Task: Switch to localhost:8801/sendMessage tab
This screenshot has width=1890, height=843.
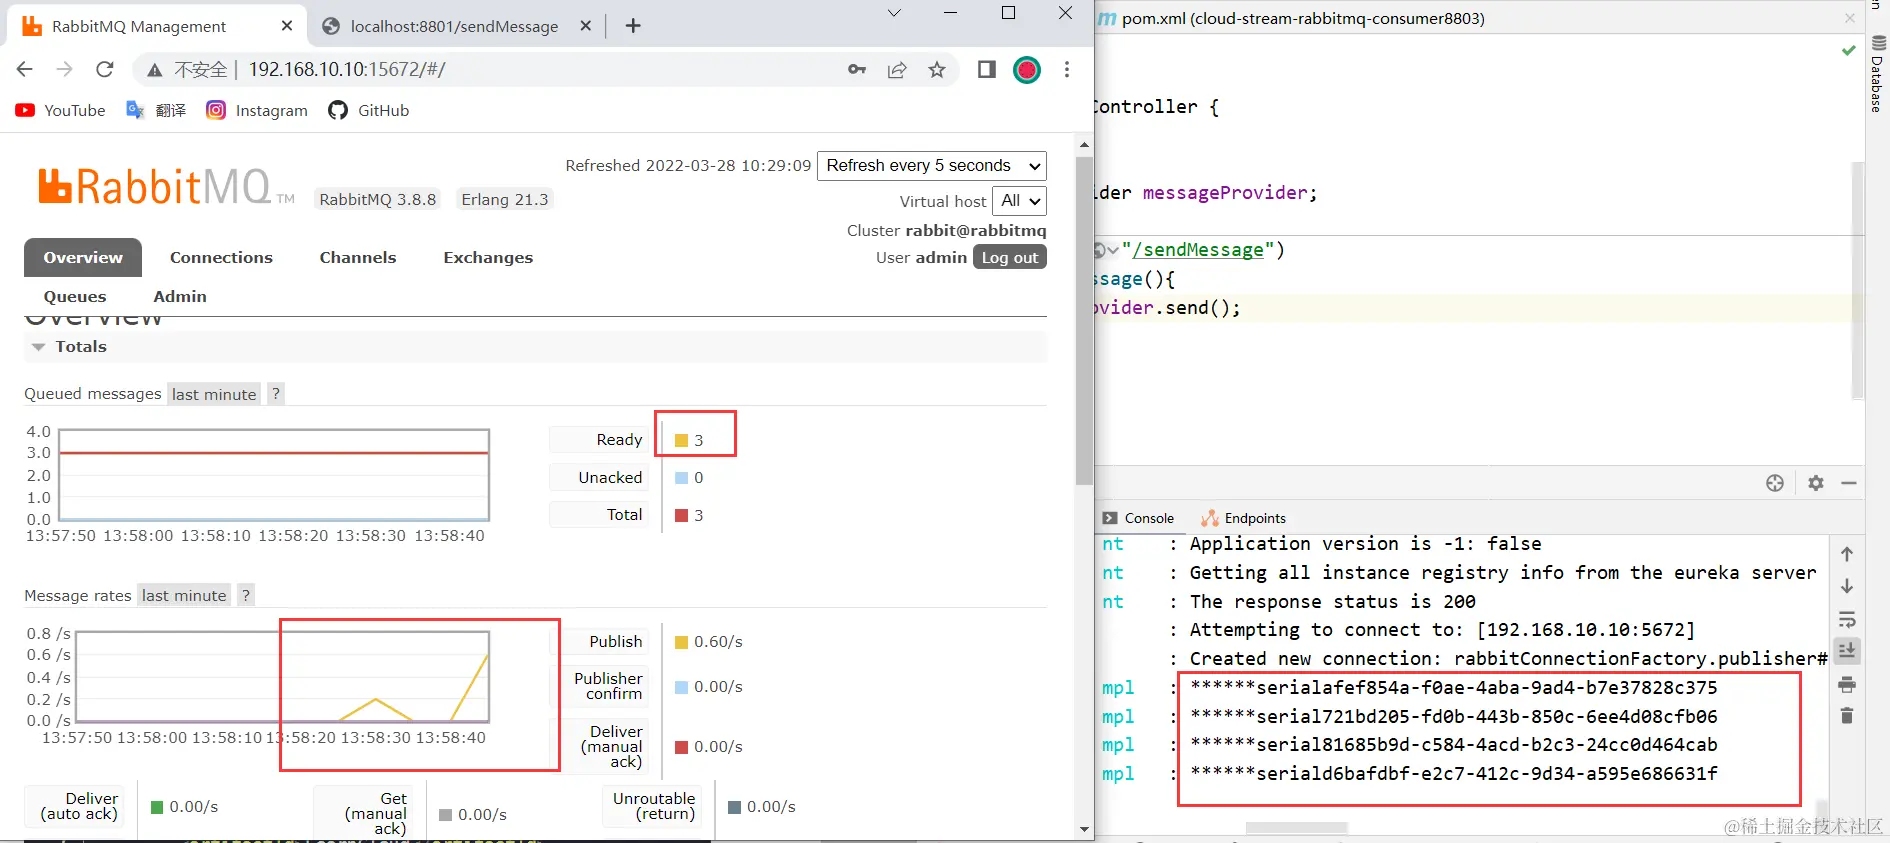Action: click(455, 26)
